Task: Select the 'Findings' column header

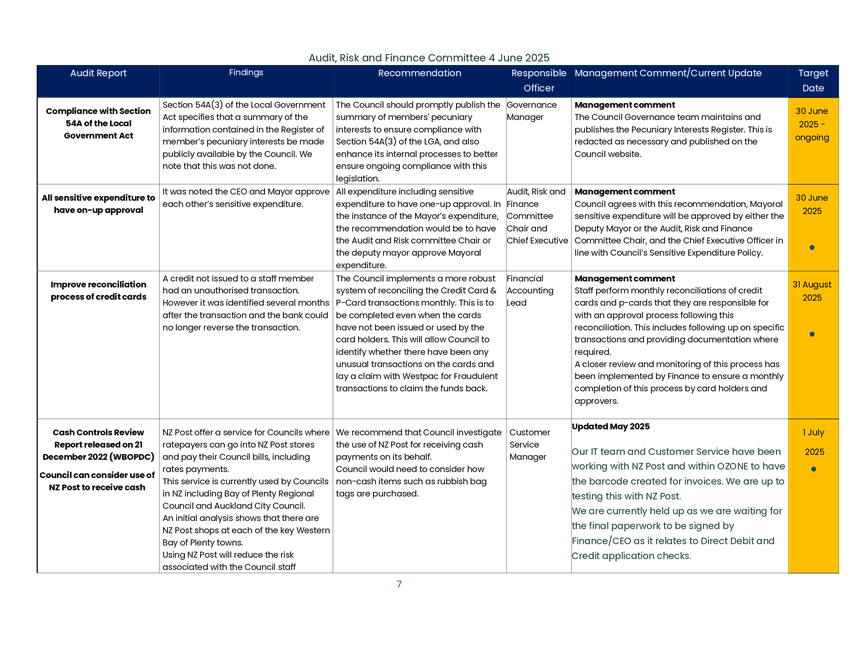Action: coord(246,72)
